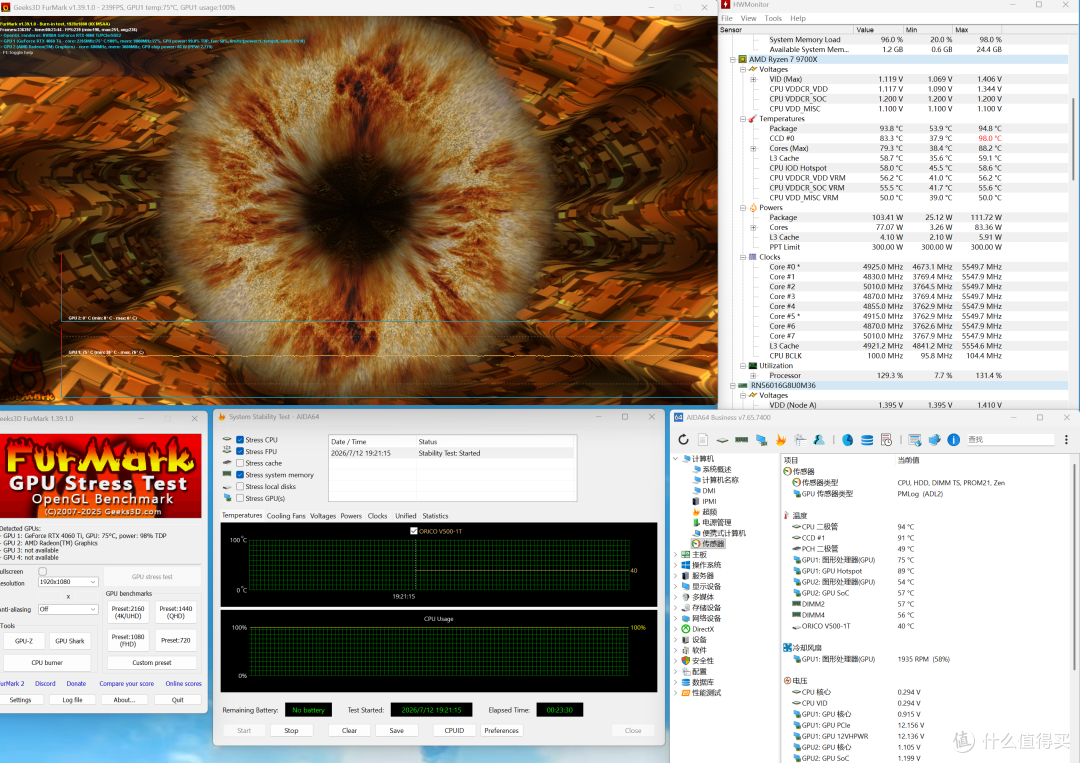Click the AIDA64 search field
Viewport: 1080px width, 763px height.
(1010, 439)
